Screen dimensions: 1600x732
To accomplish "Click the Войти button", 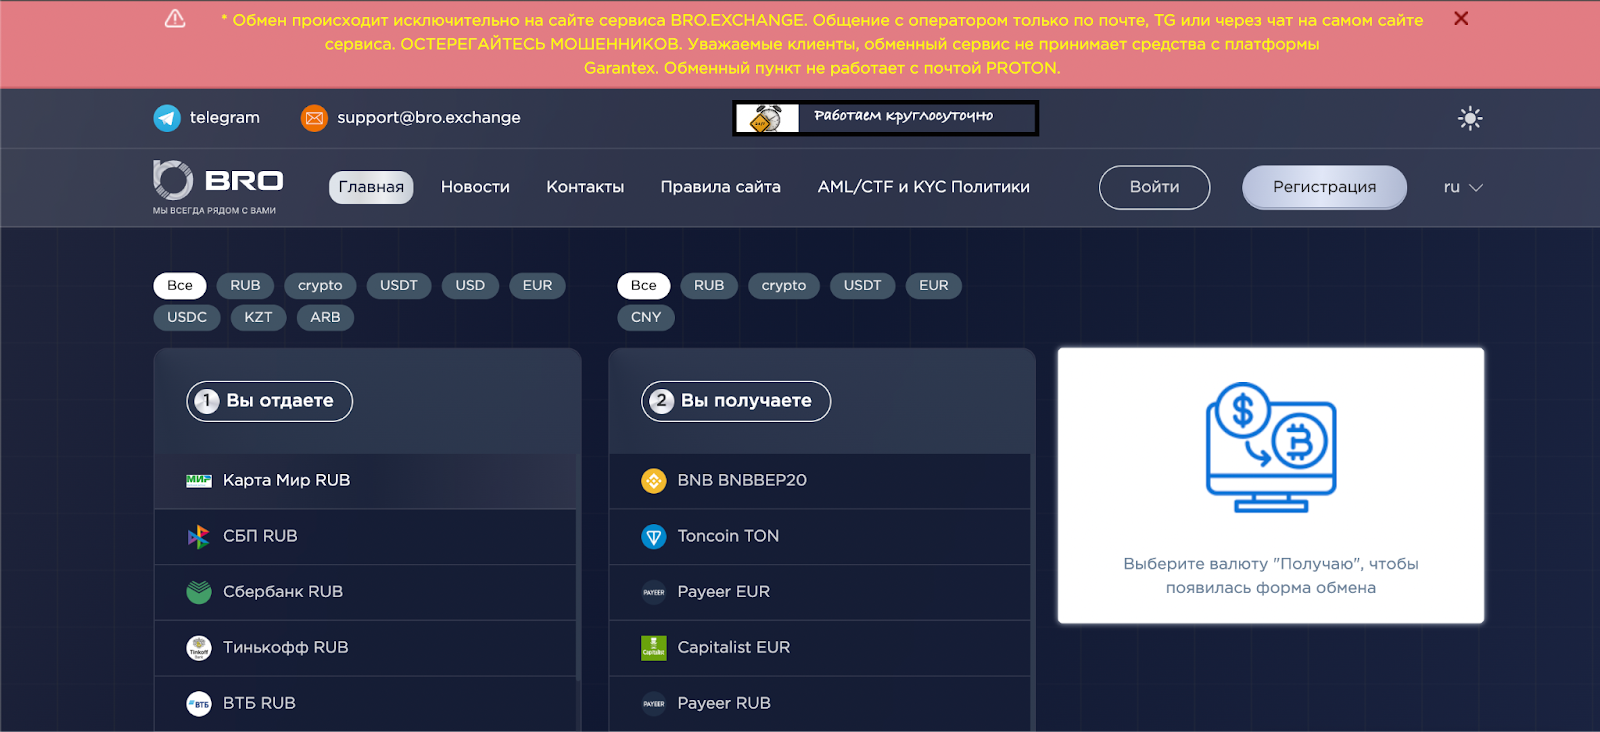I will pyautogui.click(x=1154, y=187).
